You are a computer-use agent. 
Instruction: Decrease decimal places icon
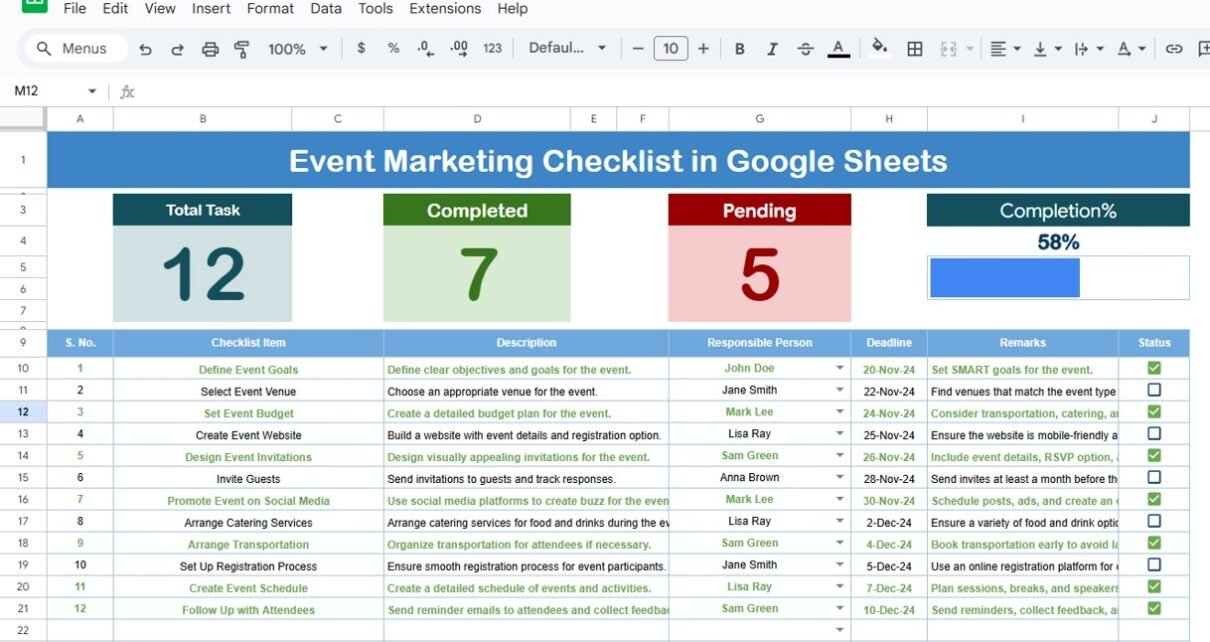click(x=425, y=48)
